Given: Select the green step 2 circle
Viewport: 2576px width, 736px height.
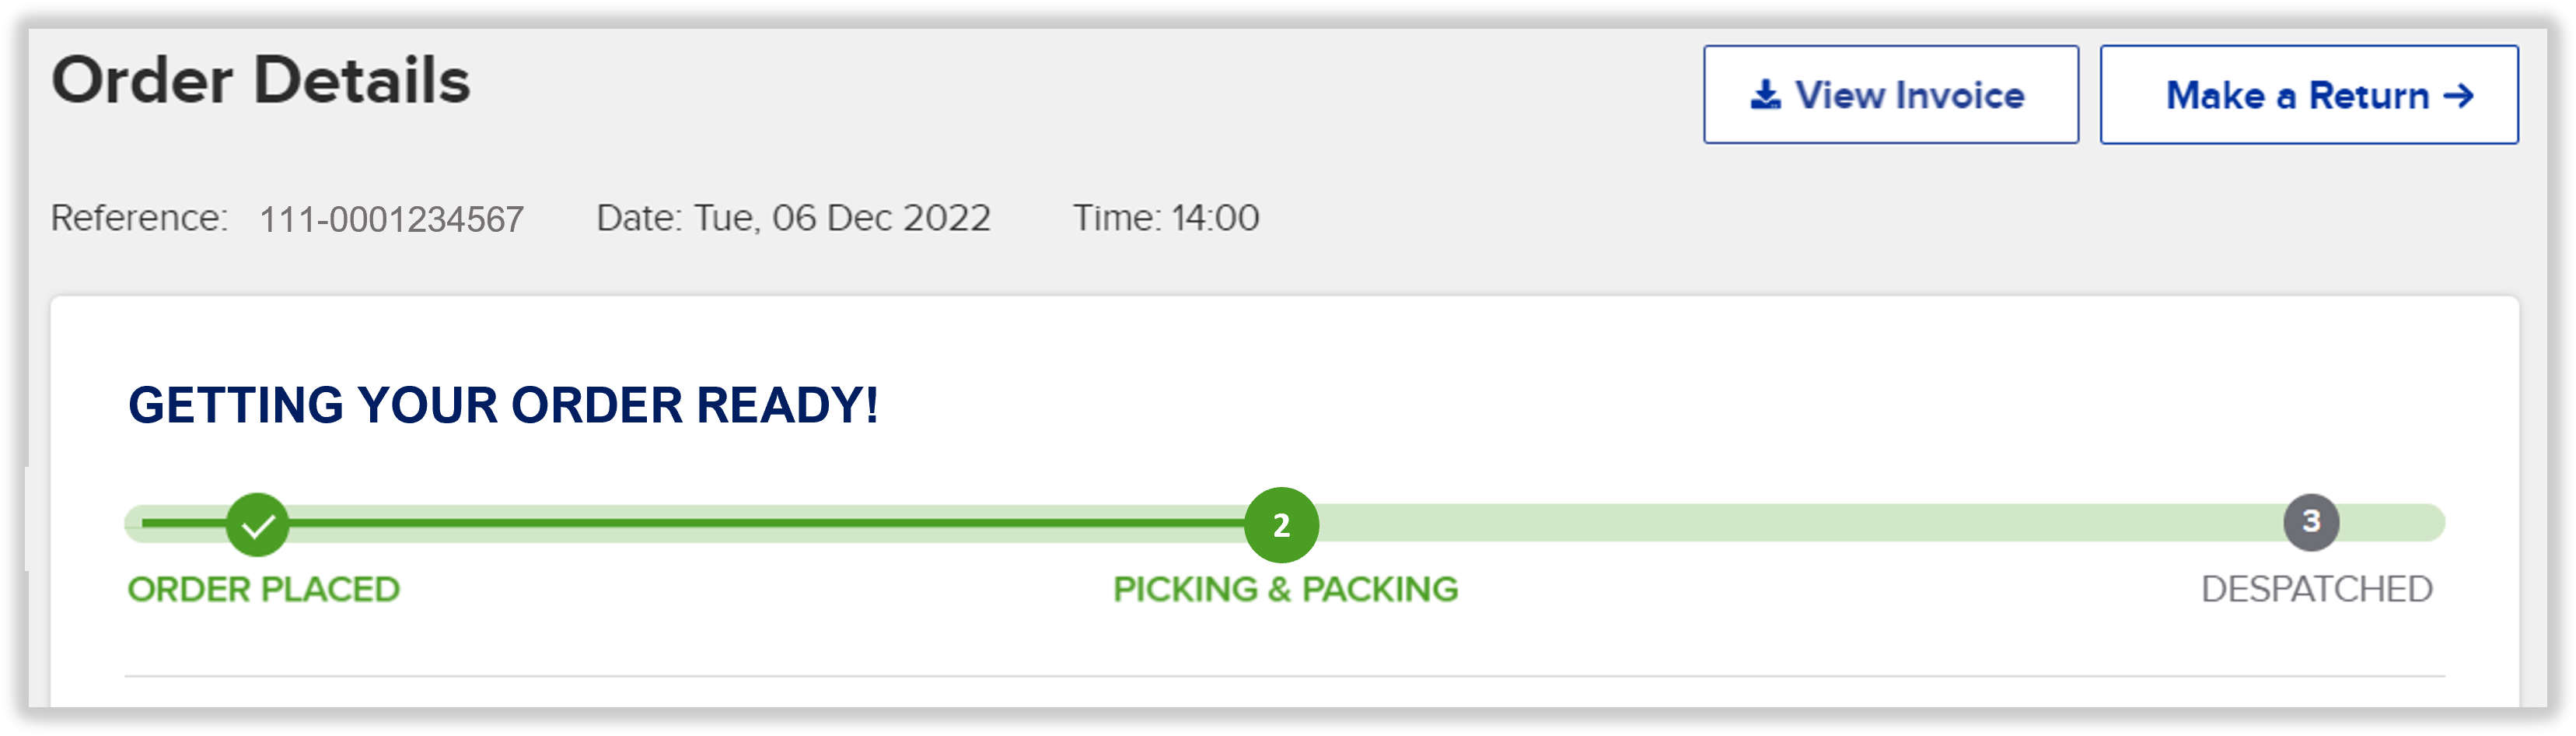Looking at the screenshot, I should coord(1281,525).
